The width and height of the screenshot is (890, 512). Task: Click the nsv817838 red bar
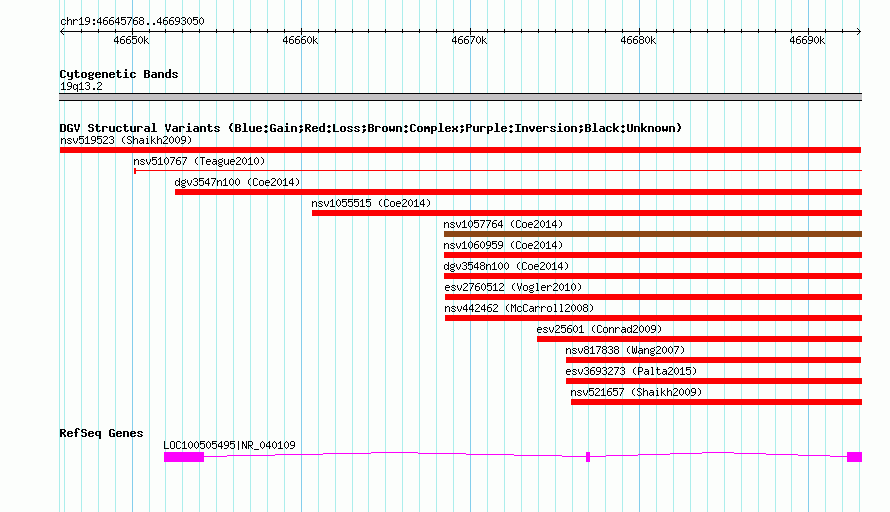pos(713,360)
